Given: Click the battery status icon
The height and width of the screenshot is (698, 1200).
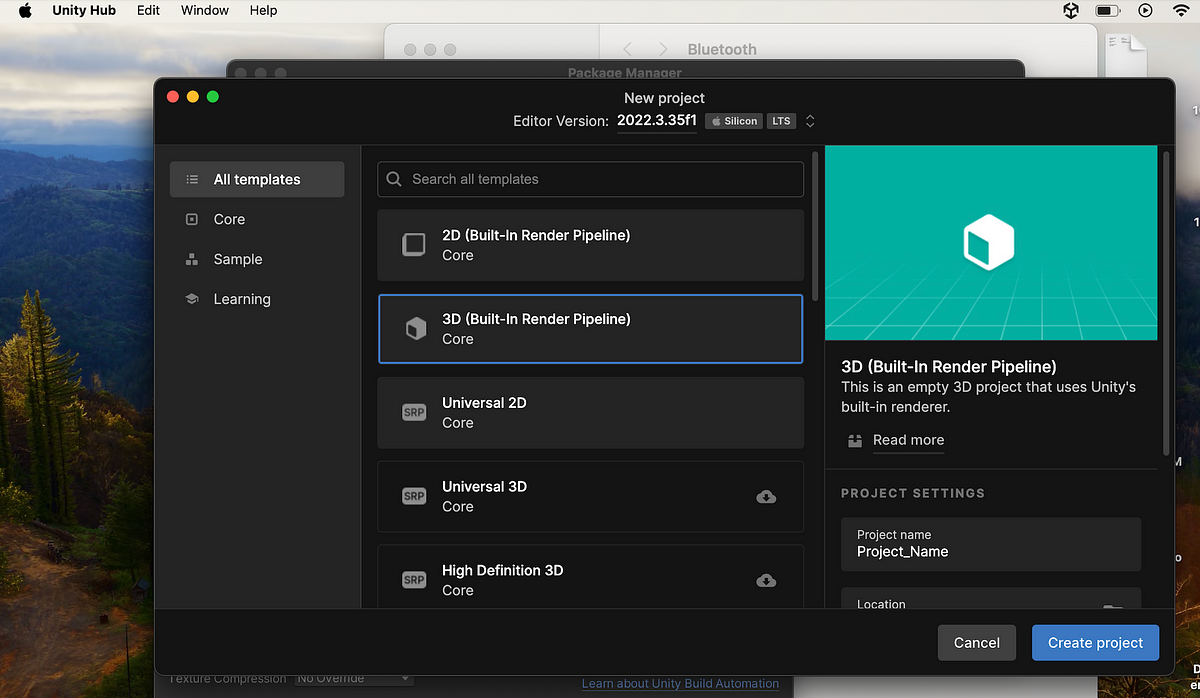Looking at the screenshot, I should click(1107, 10).
